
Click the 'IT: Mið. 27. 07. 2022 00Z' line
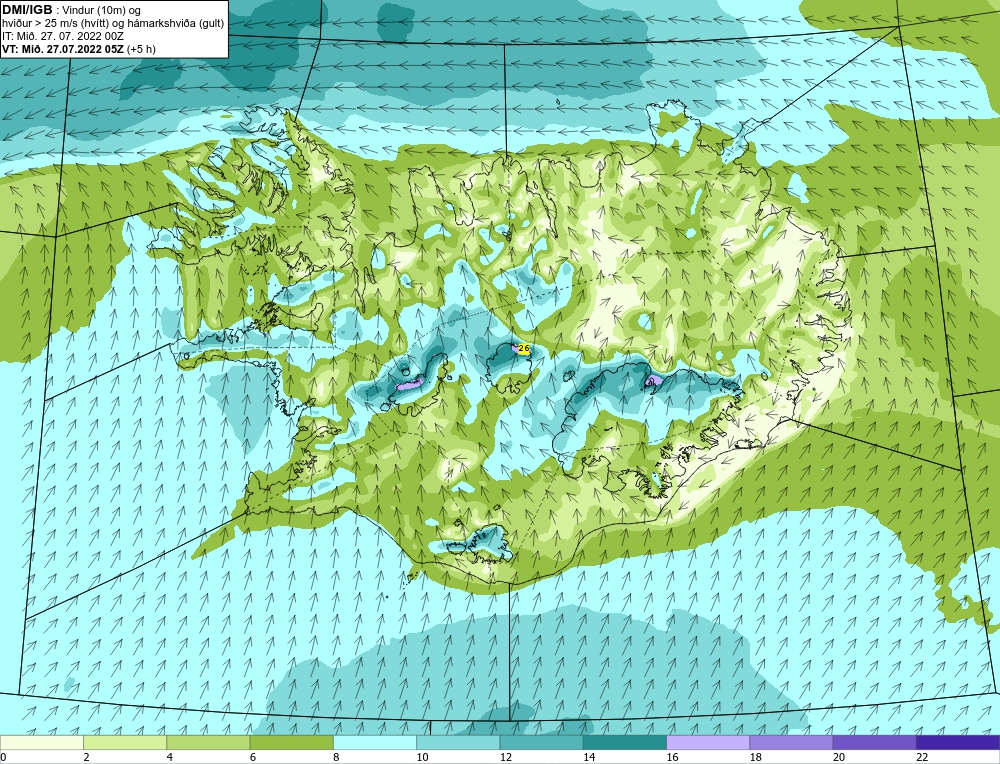point(63,36)
